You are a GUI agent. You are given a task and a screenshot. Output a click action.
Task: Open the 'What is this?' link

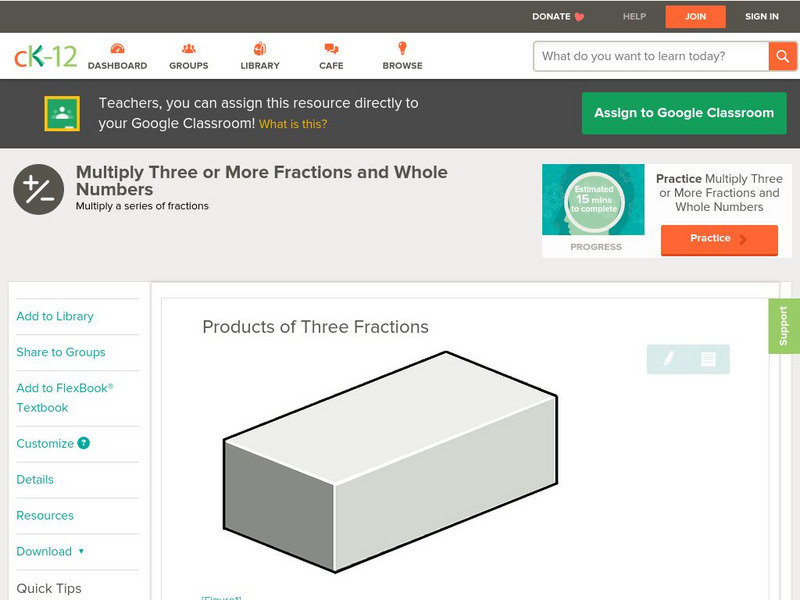point(293,124)
